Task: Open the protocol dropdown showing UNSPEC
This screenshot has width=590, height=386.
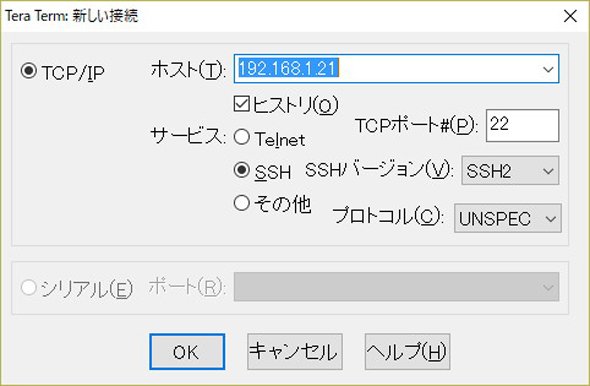Action: (508, 218)
